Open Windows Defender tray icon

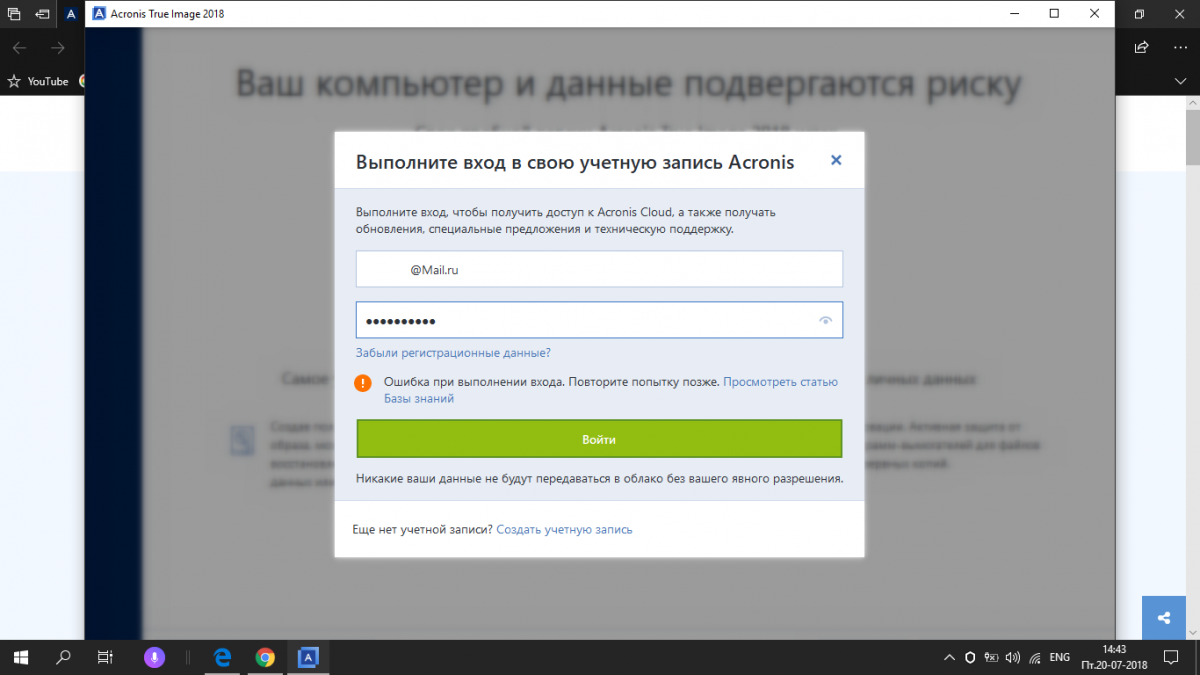[969, 658]
